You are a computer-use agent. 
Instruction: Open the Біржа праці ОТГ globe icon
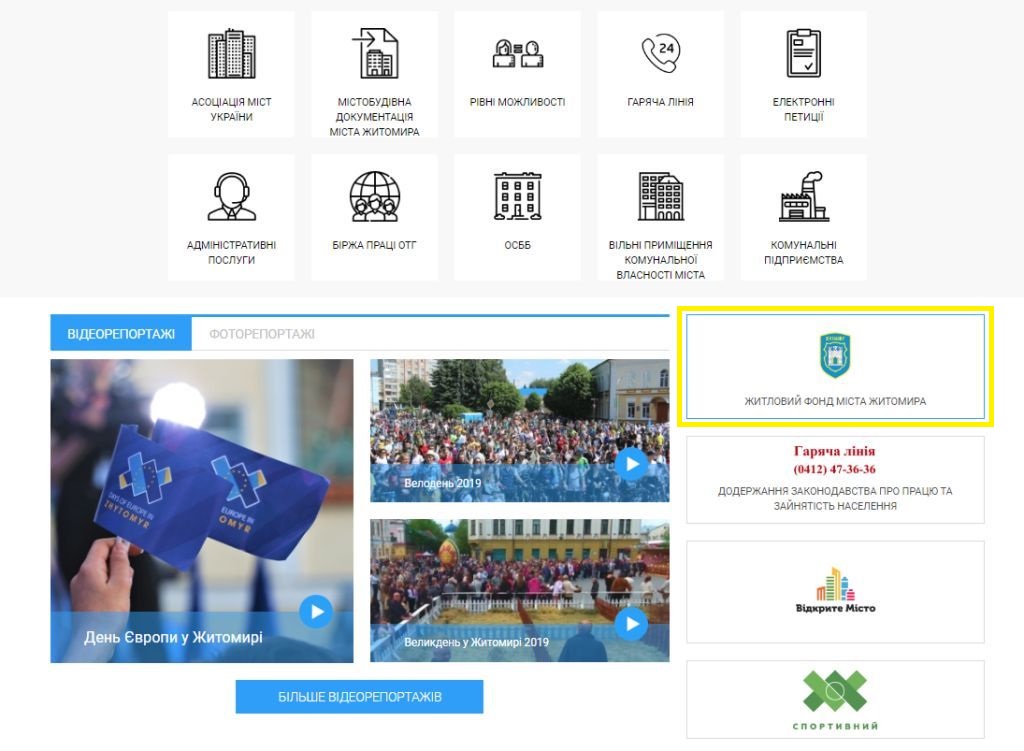pyautogui.click(x=374, y=197)
